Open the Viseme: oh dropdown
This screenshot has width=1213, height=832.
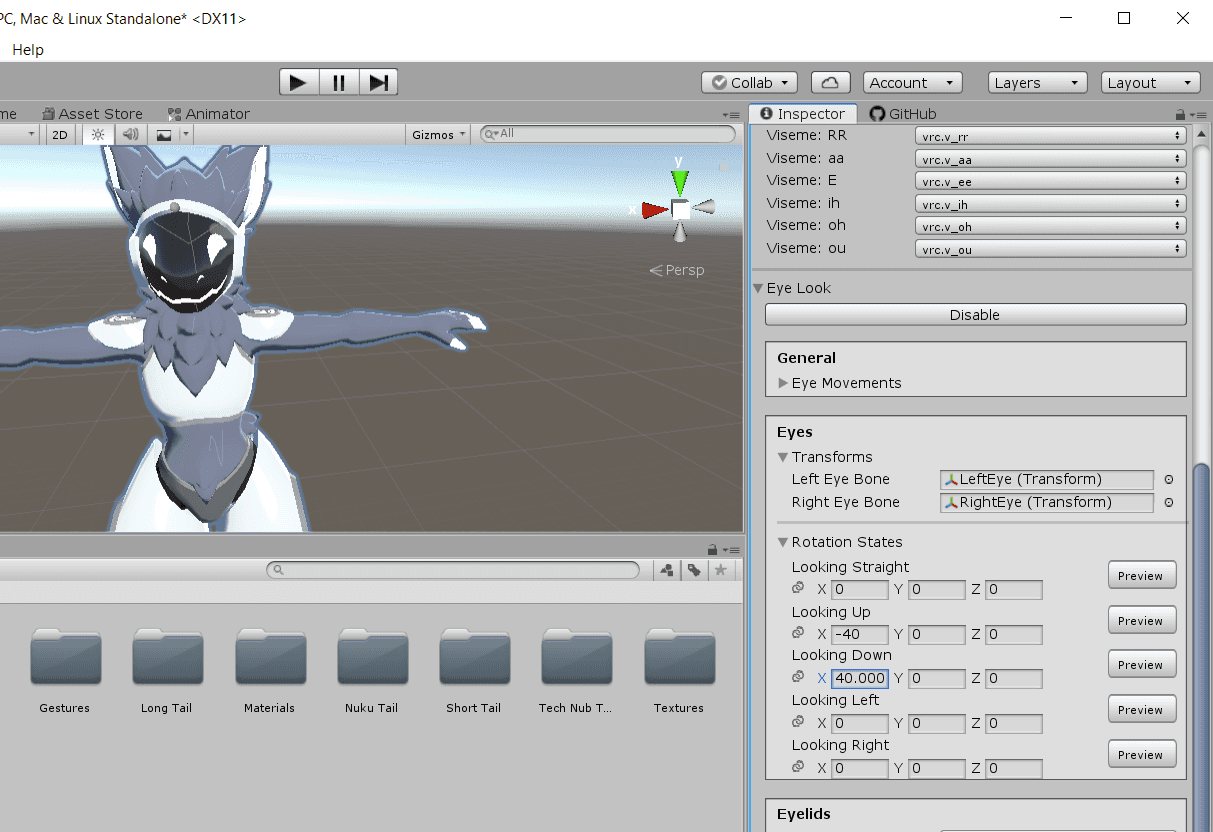point(1051,226)
